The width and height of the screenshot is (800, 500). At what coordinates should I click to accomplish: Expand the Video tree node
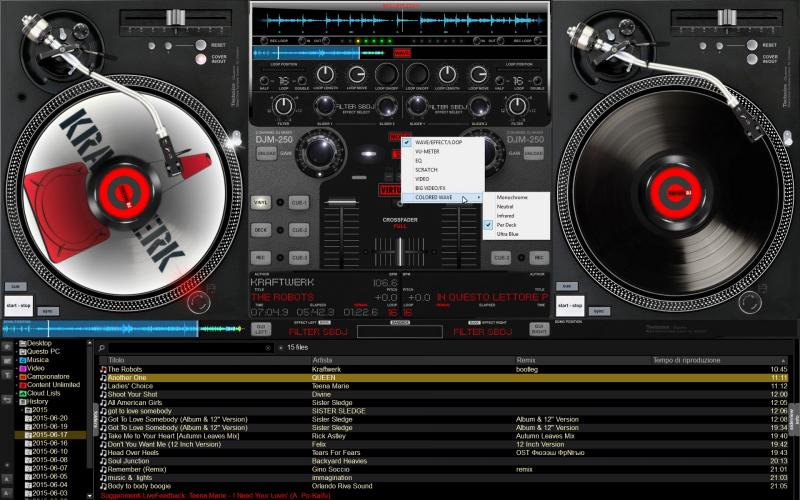pos(16,368)
